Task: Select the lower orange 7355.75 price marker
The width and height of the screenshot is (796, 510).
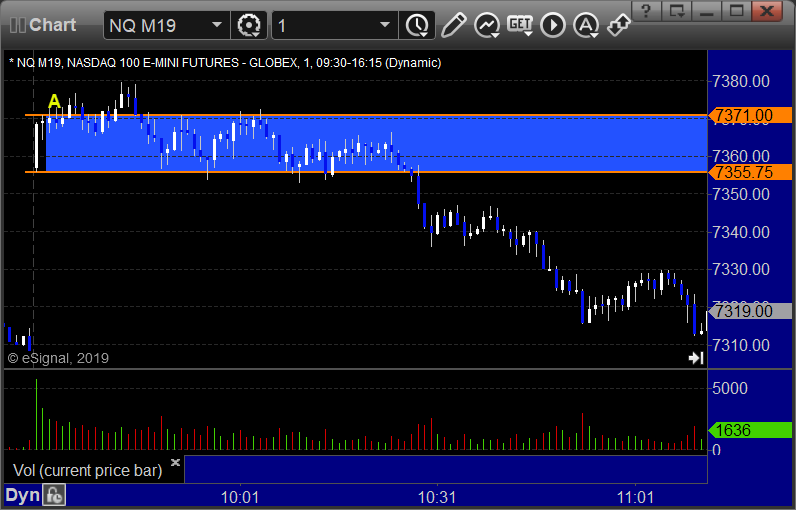Action: (x=750, y=172)
